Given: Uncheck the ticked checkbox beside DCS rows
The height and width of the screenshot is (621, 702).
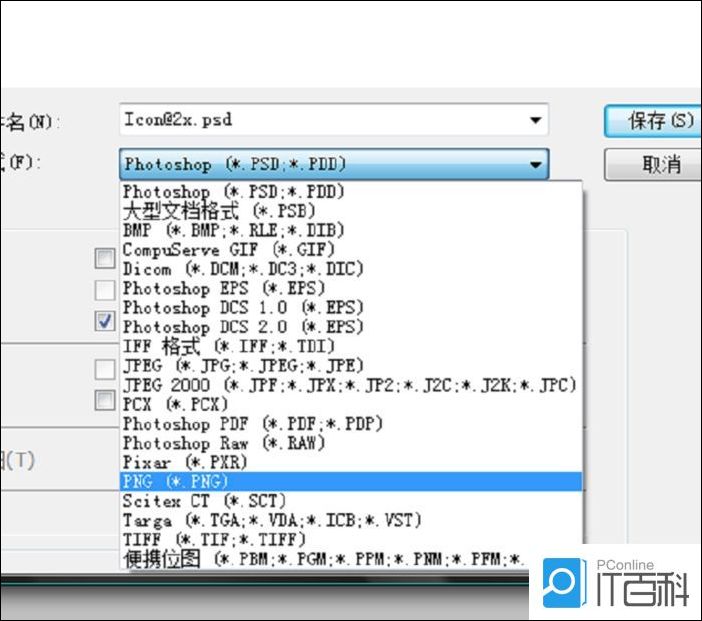Looking at the screenshot, I should point(105,321).
